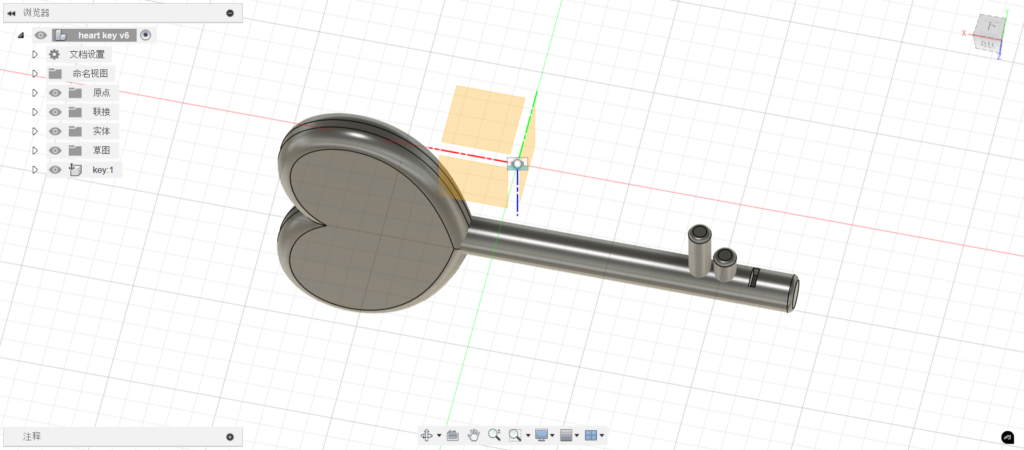
Task: Select the Orbit tool in navigation bar
Action: click(x=426, y=435)
